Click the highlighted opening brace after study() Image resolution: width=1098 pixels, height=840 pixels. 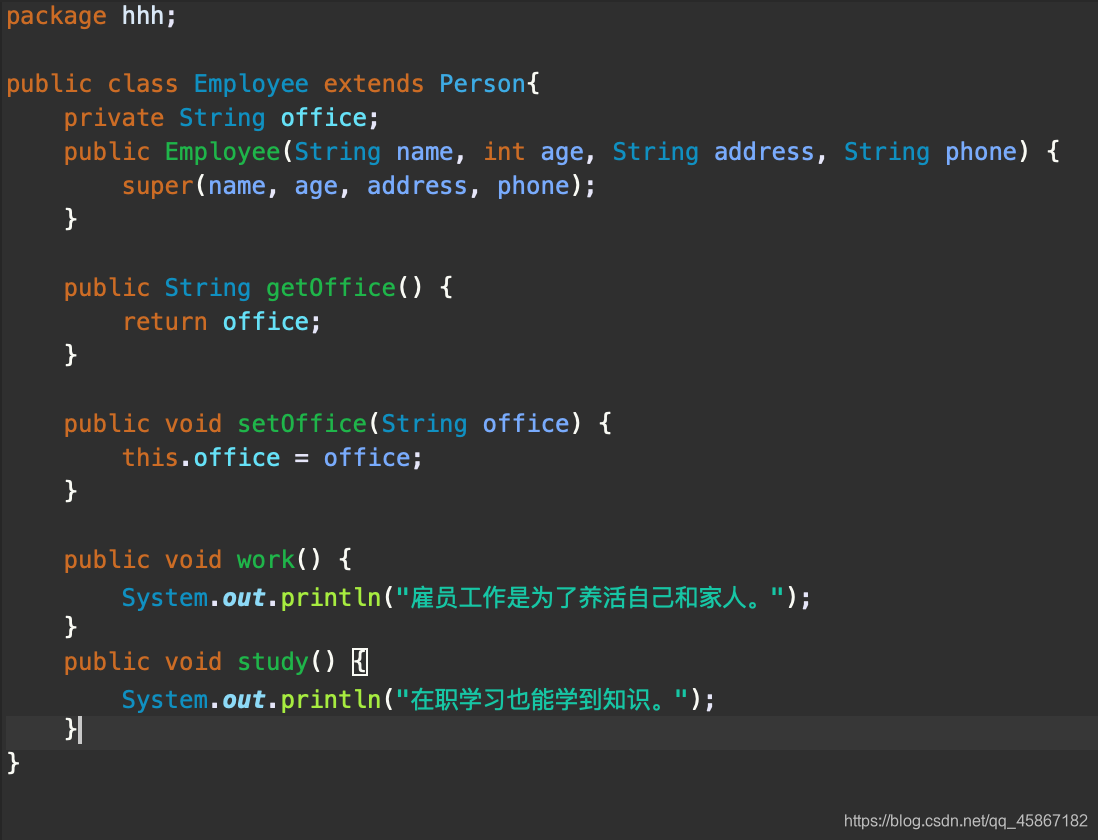point(359,662)
